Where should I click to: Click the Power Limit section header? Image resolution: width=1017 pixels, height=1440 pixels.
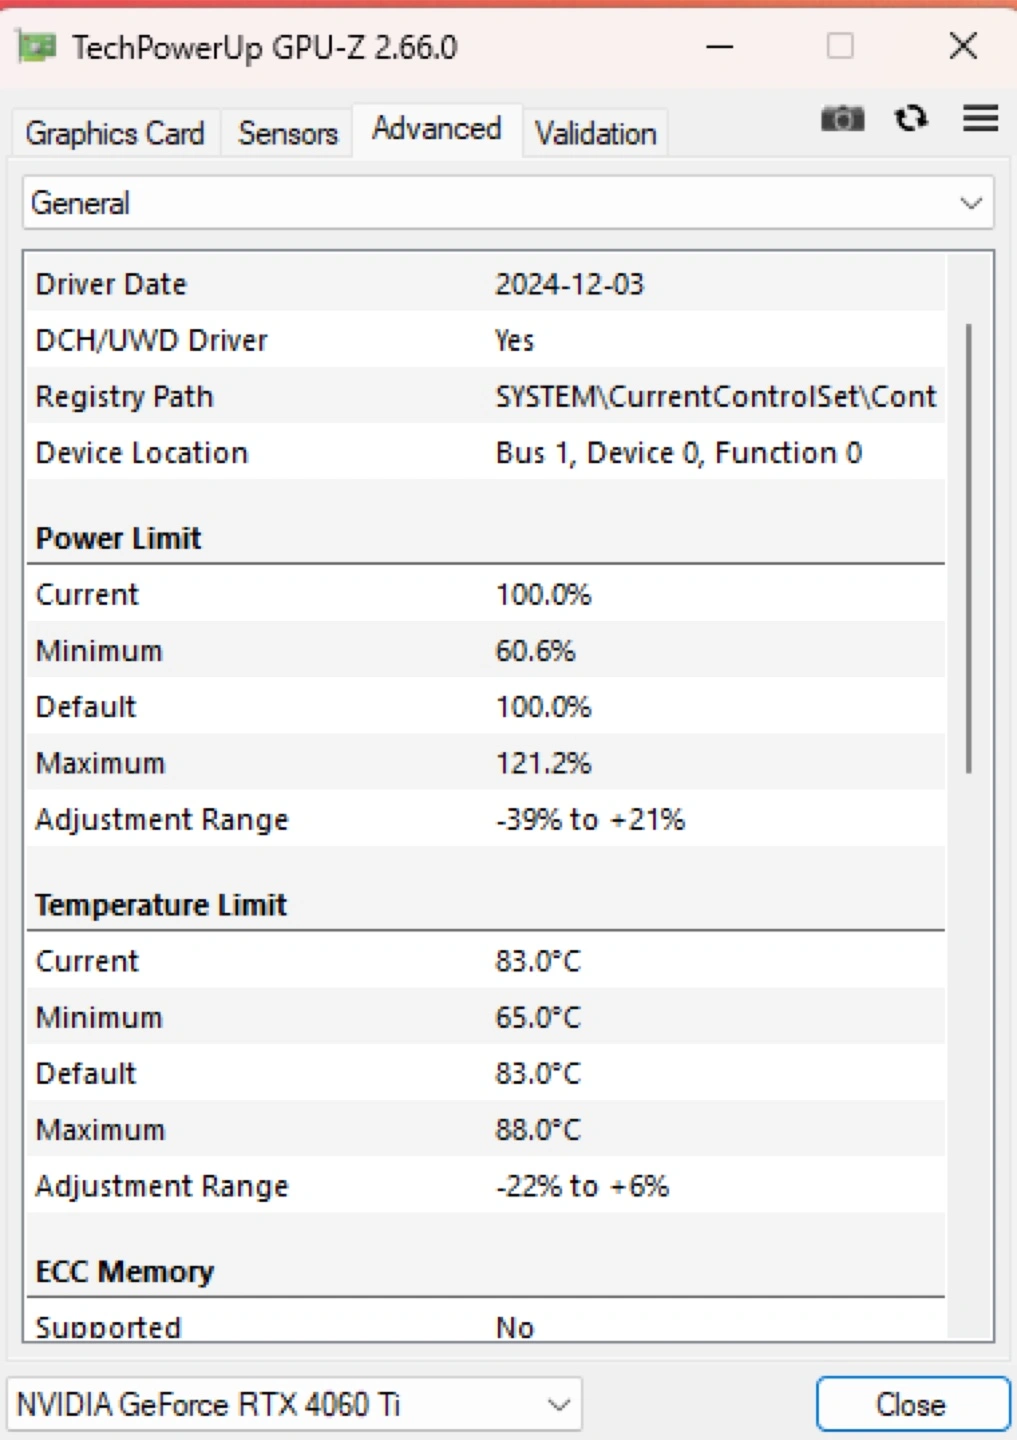(119, 538)
